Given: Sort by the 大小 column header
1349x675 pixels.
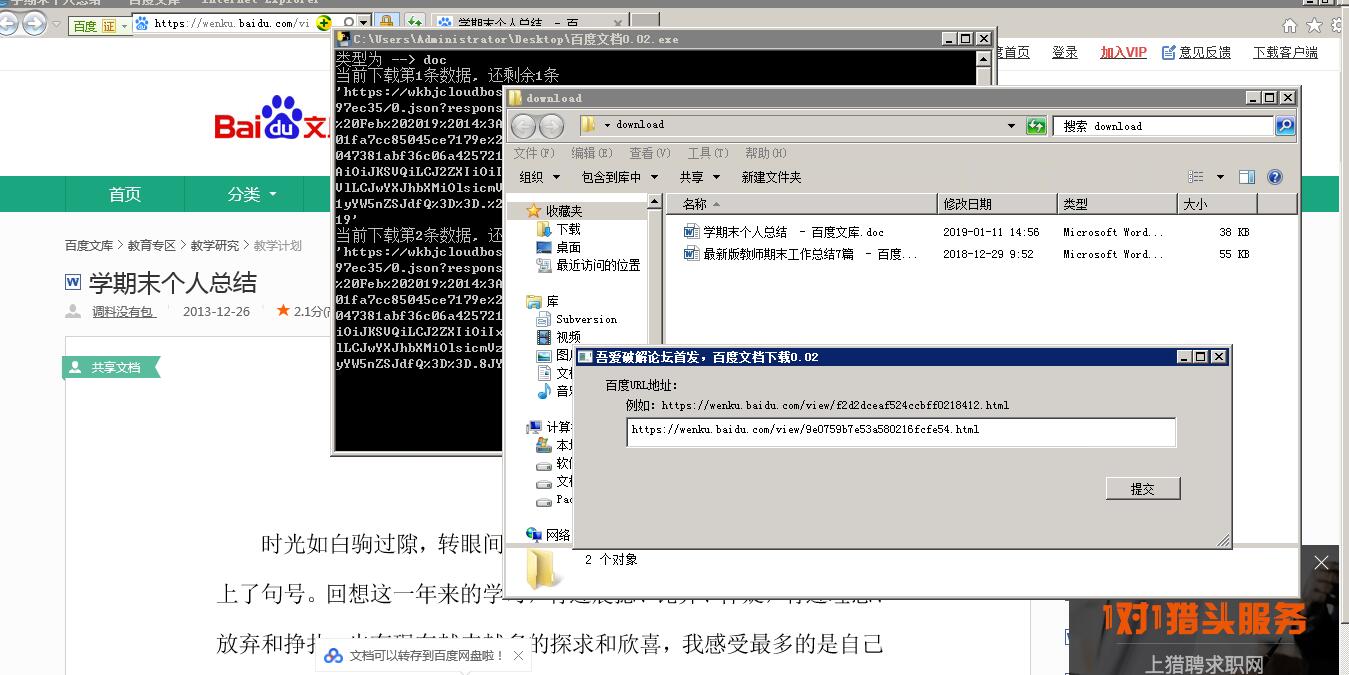Looking at the screenshot, I should pos(1217,204).
